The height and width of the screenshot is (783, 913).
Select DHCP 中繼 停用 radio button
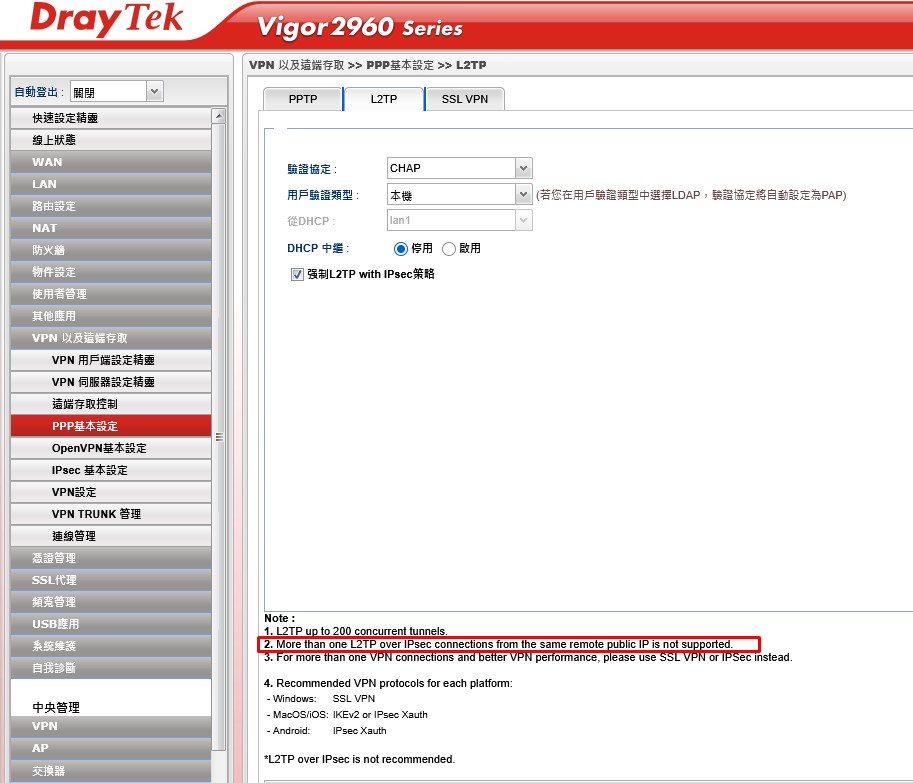pyautogui.click(x=401, y=249)
